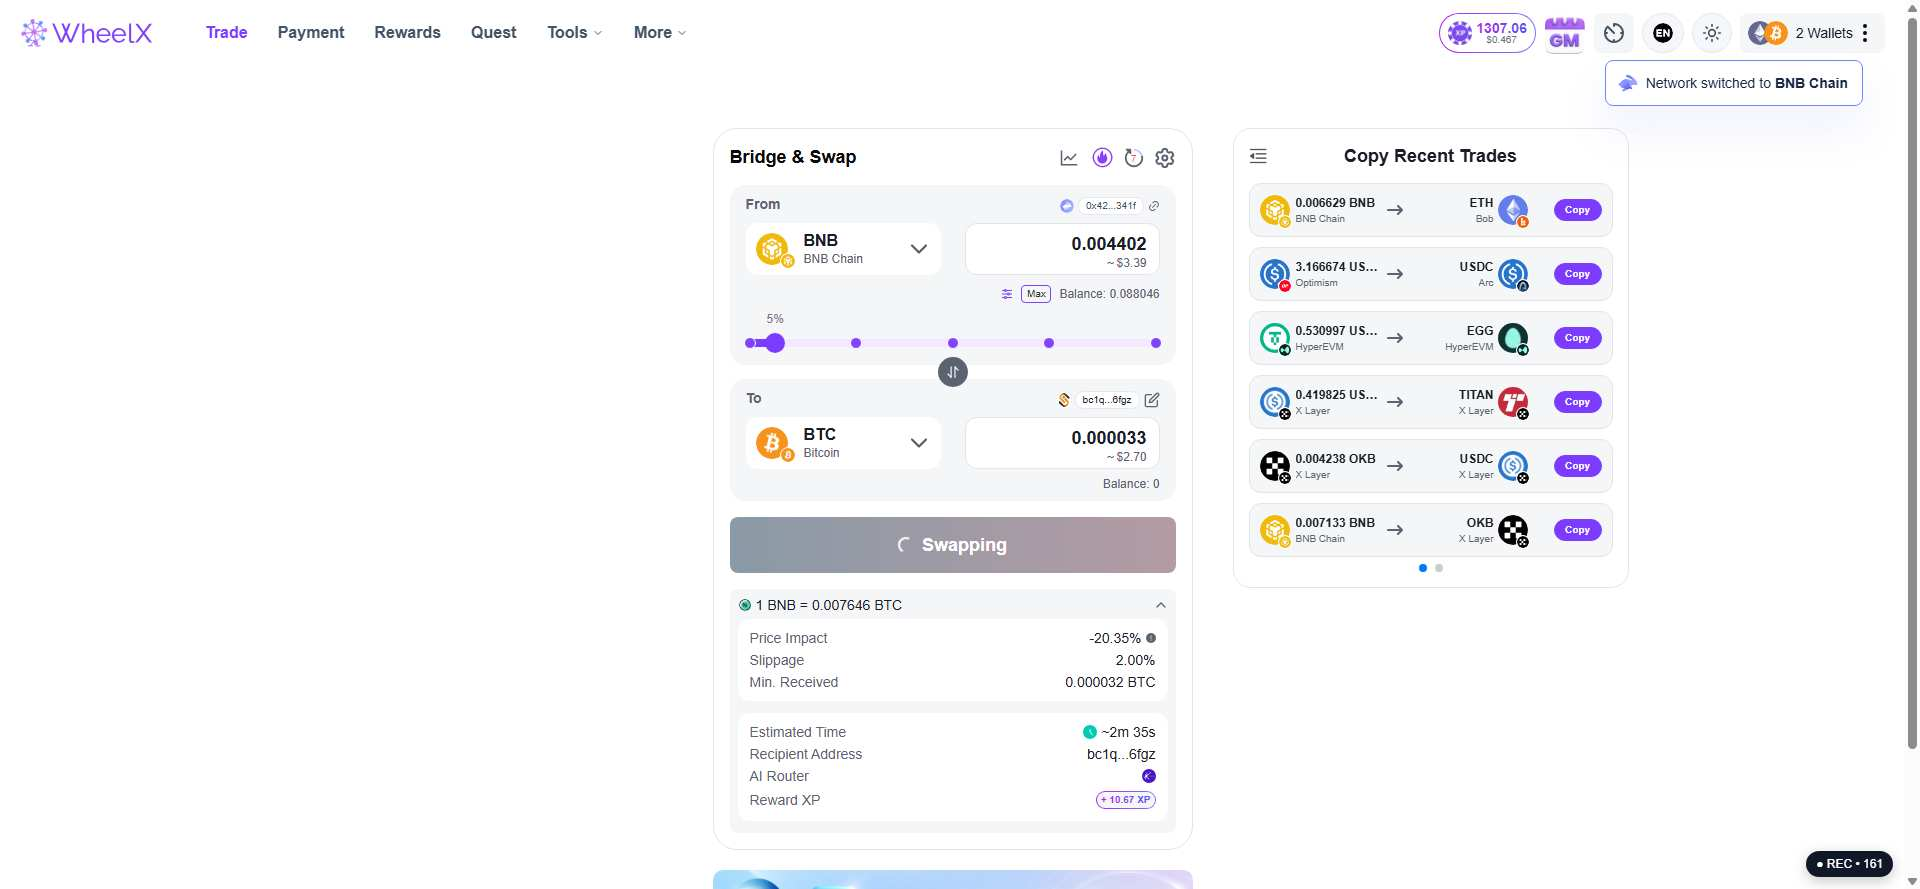Expand the Tools menu

click(x=575, y=32)
